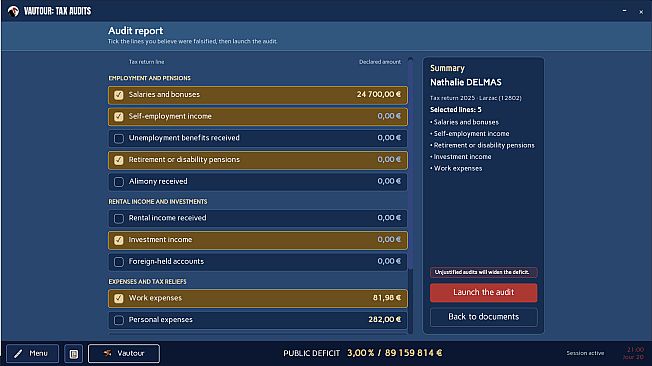The height and width of the screenshot is (366, 652).
Task: Click Salaries and bonuses in the summary list
Action: tap(466, 122)
